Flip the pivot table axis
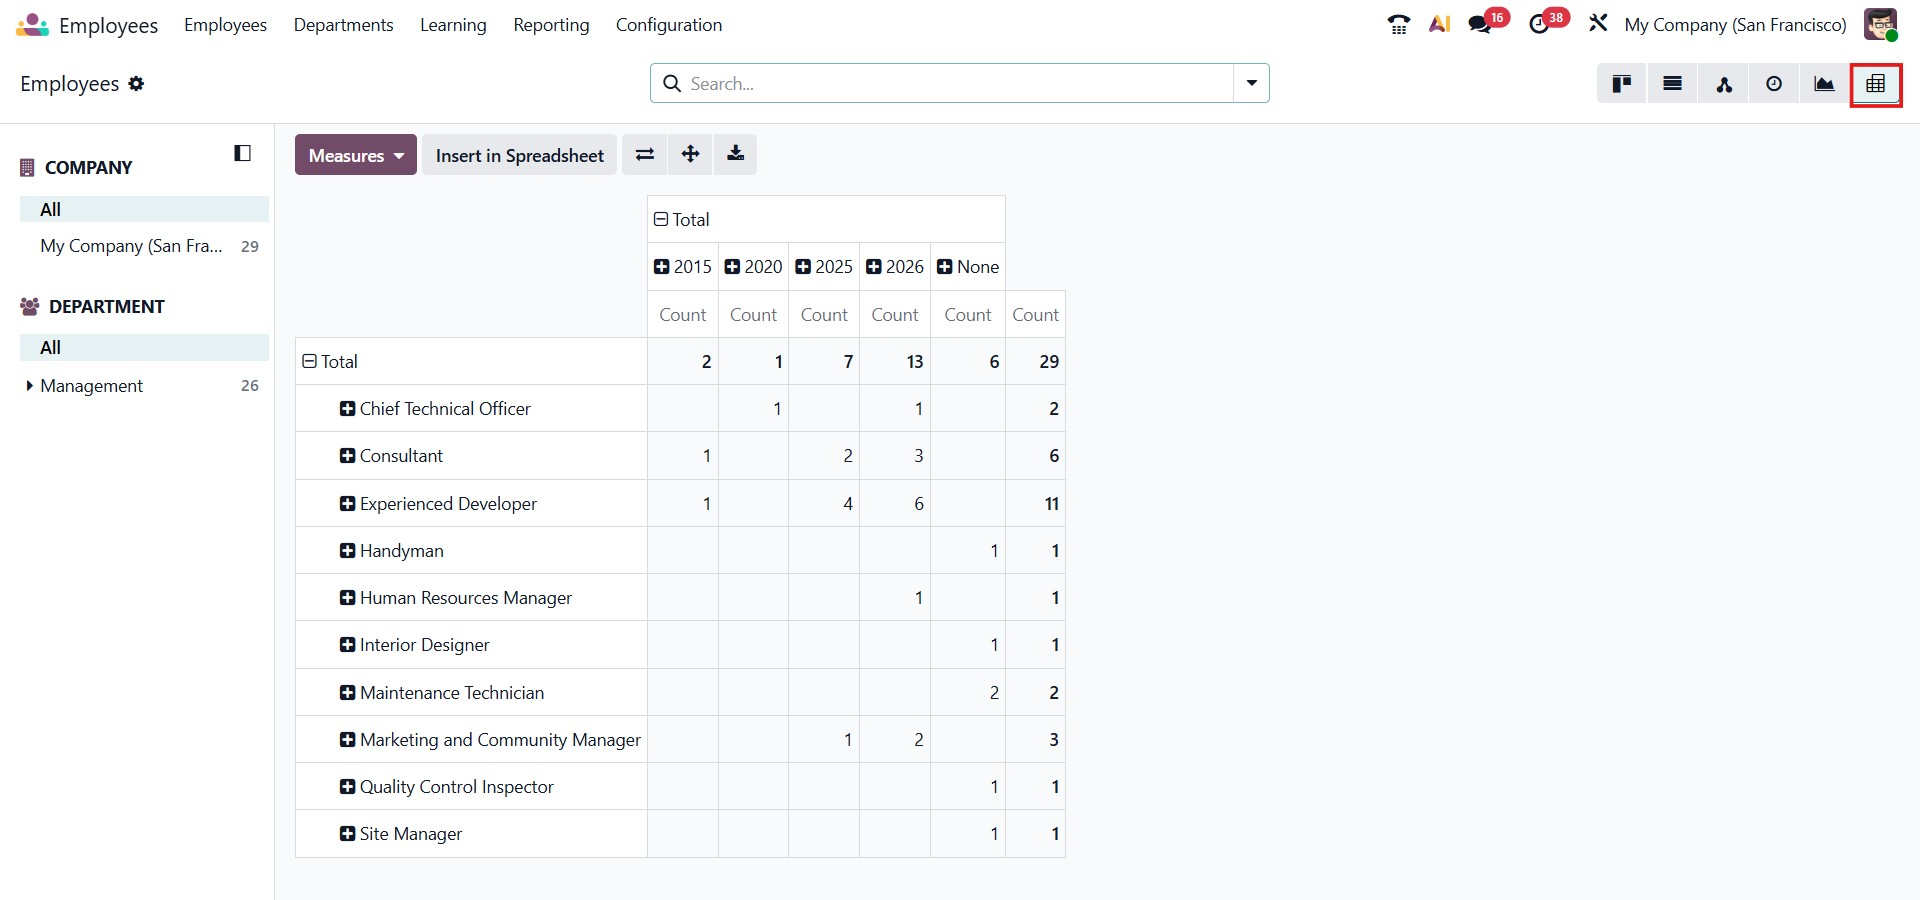The width and height of the screenshot is (1920, 900). coord(645,155)
